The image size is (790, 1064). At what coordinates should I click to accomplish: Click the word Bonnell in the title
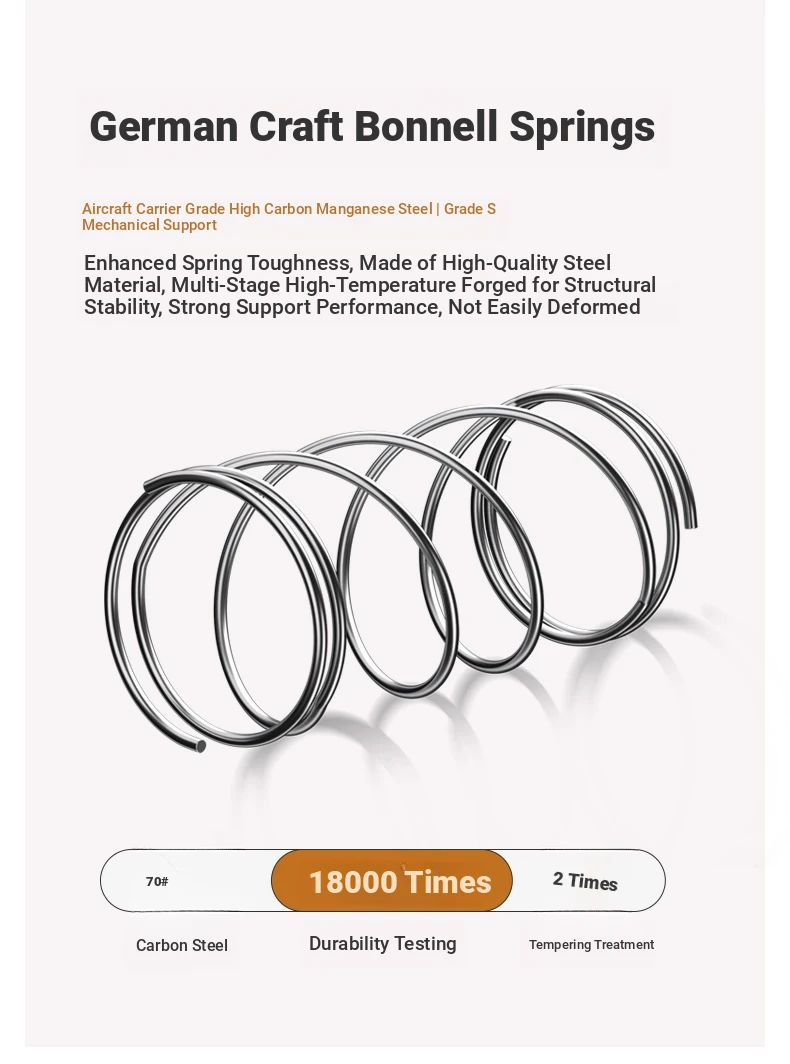tap(426, 126)
